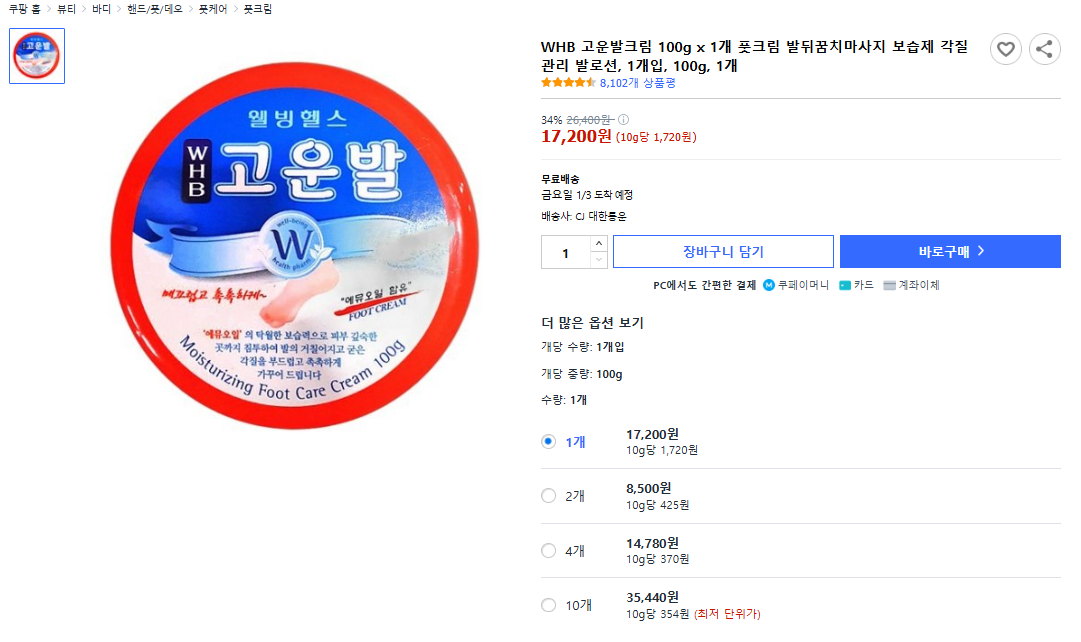Choose the 4개 package option

[548, 550]
